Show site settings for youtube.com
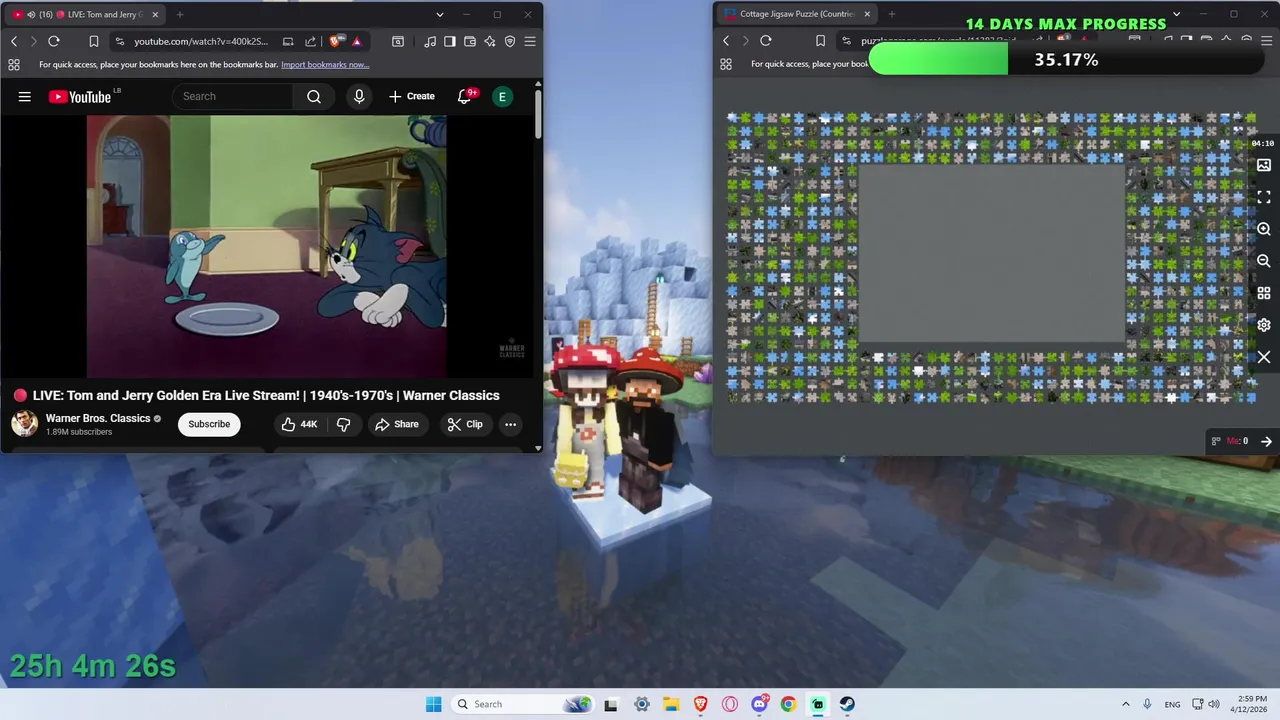Screen dimensions: 1280x720 [120, 41]
